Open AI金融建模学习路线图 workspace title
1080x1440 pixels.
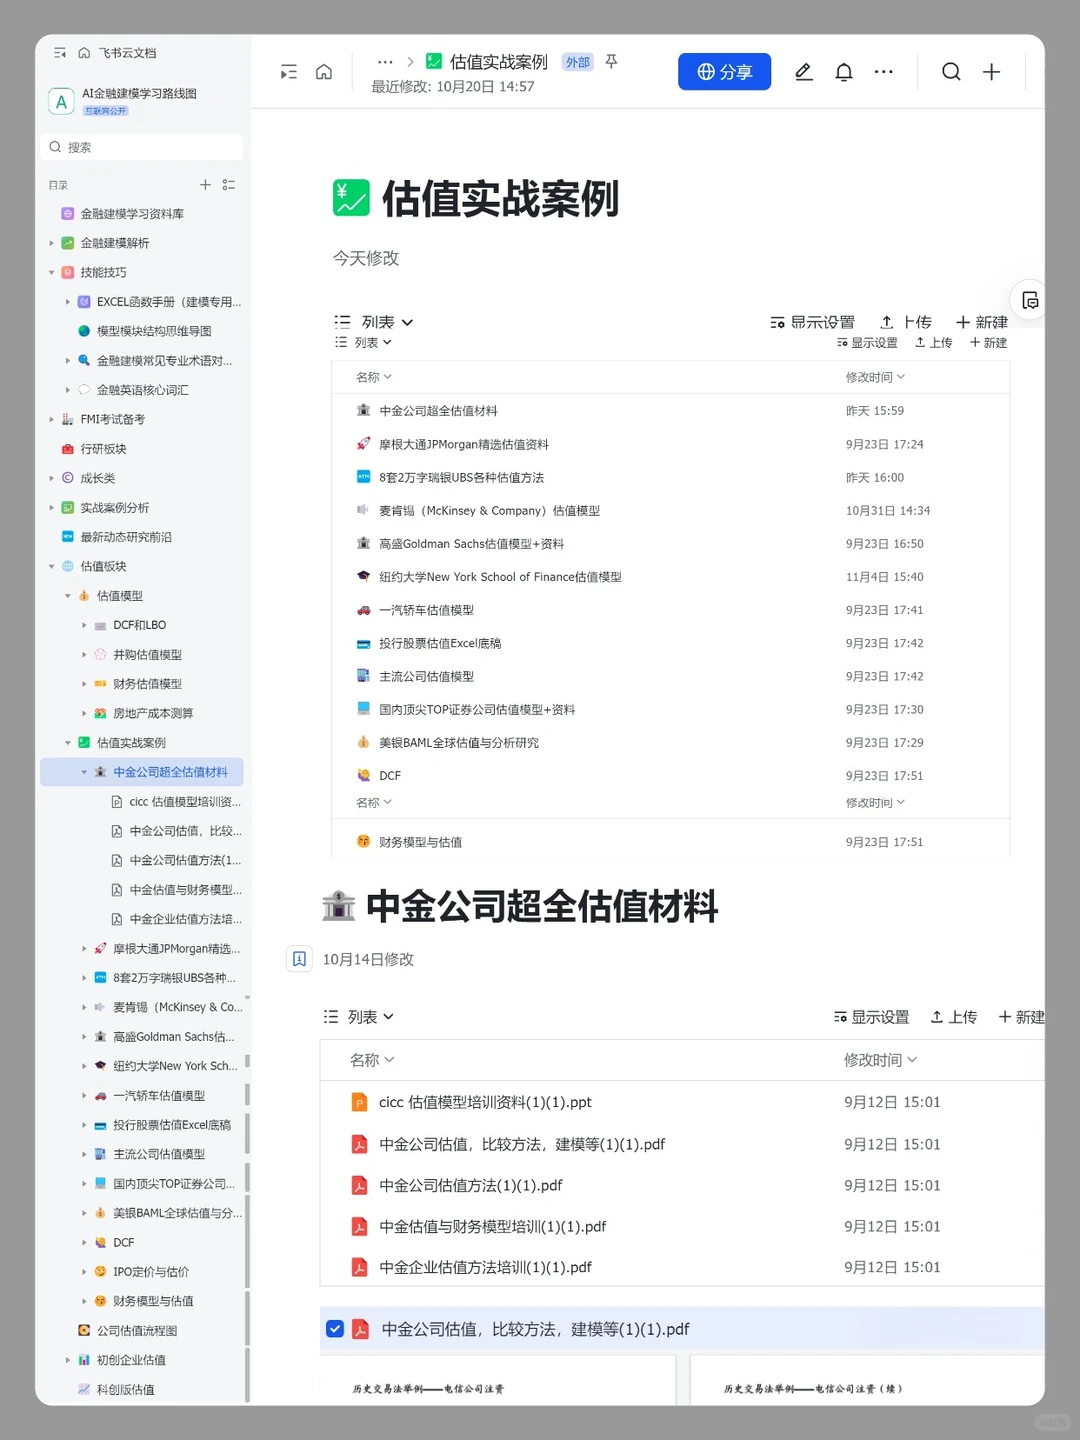139,93
